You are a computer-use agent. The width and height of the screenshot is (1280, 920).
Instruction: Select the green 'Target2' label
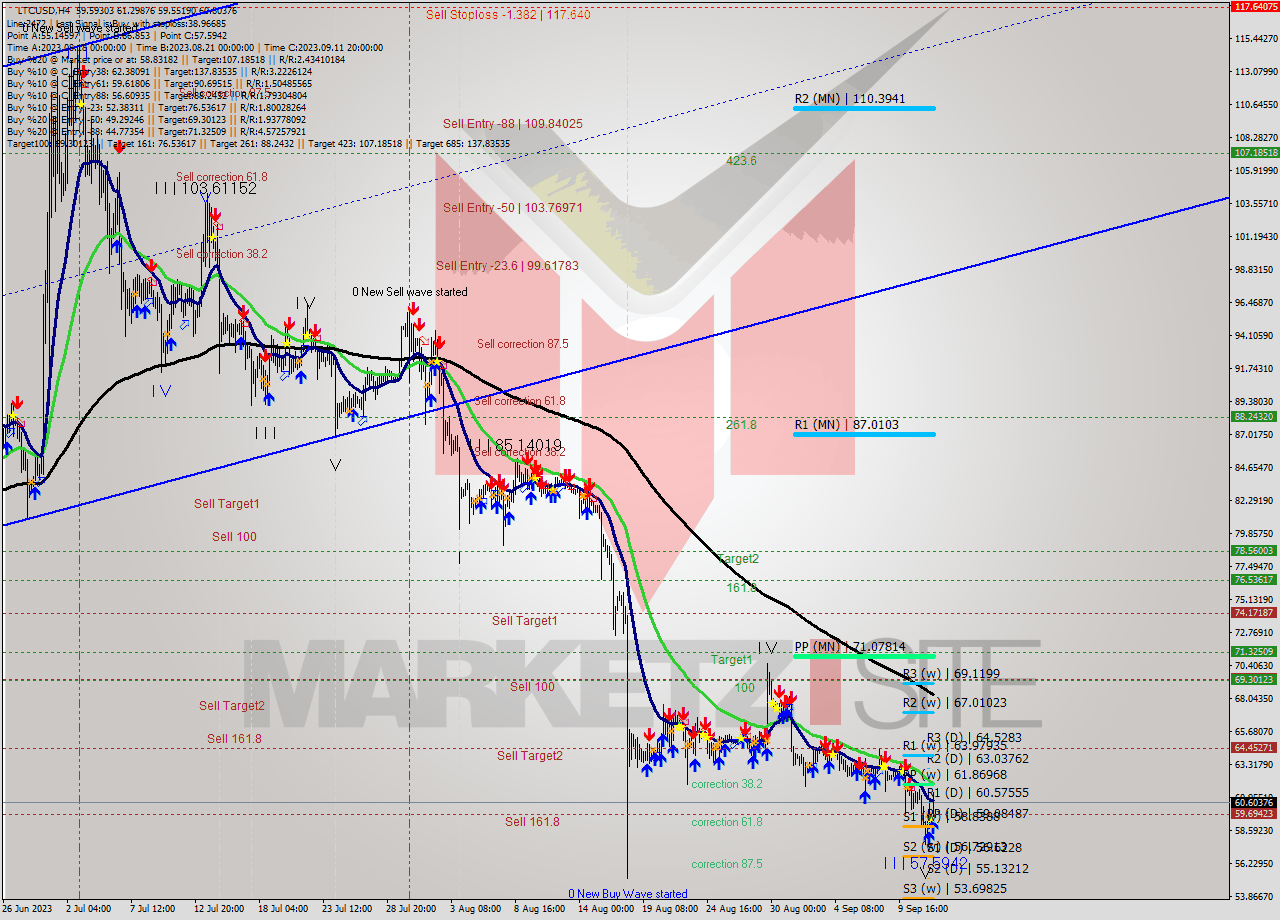(737, 559)
